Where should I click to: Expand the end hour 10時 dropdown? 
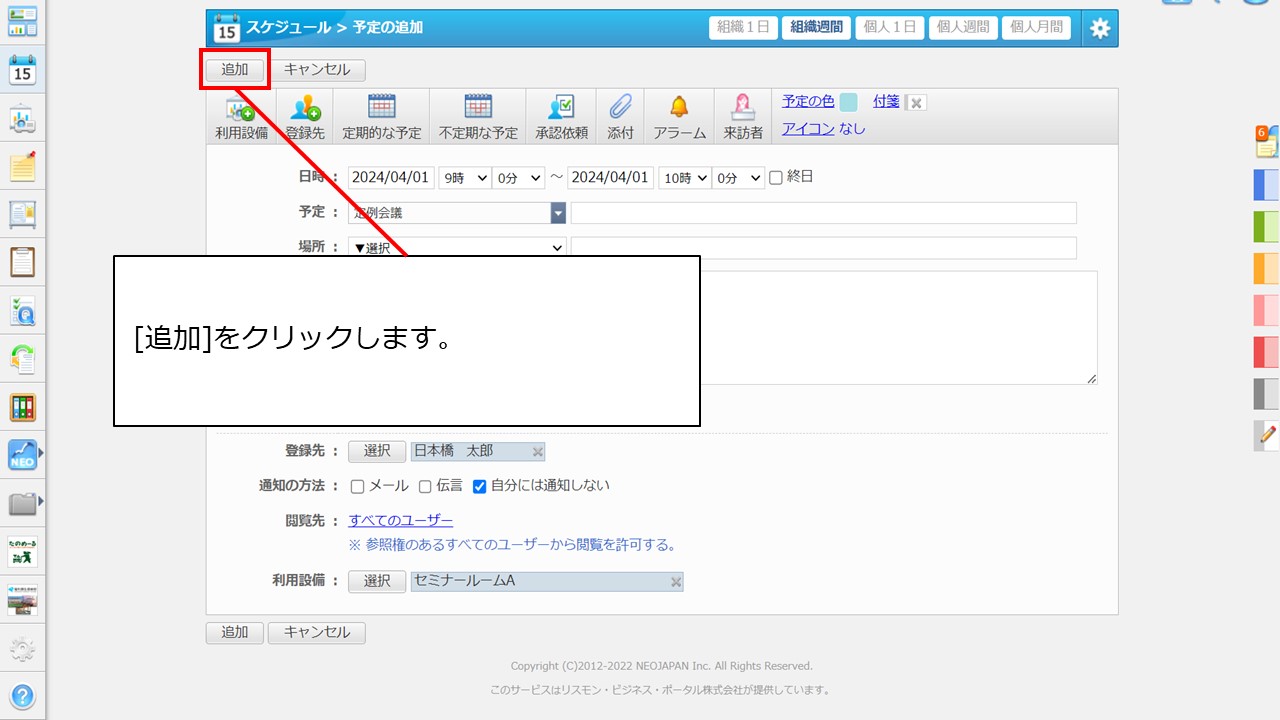[x=684, y=178]
